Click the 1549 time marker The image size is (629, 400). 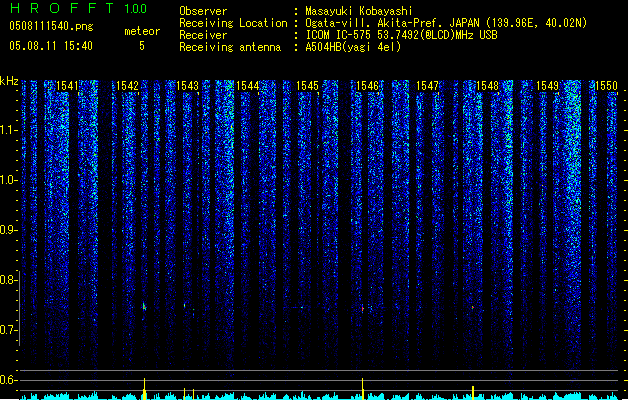(x=547, y=86)
